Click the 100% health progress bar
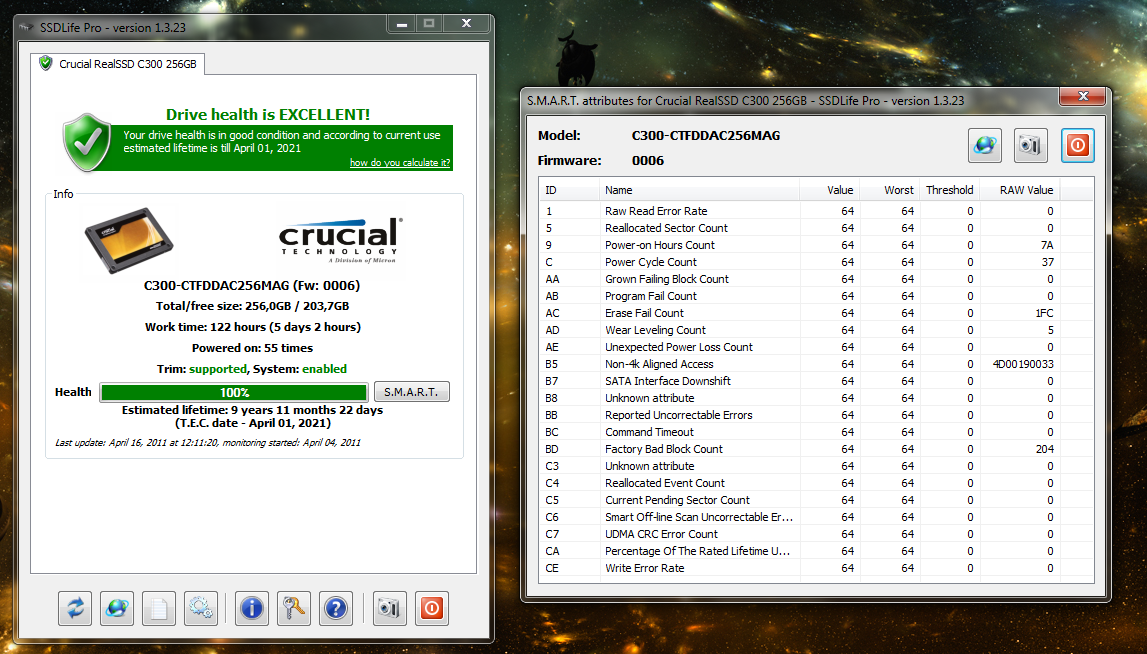Screen dimensions: 1147x654 (x=234, y=392)
